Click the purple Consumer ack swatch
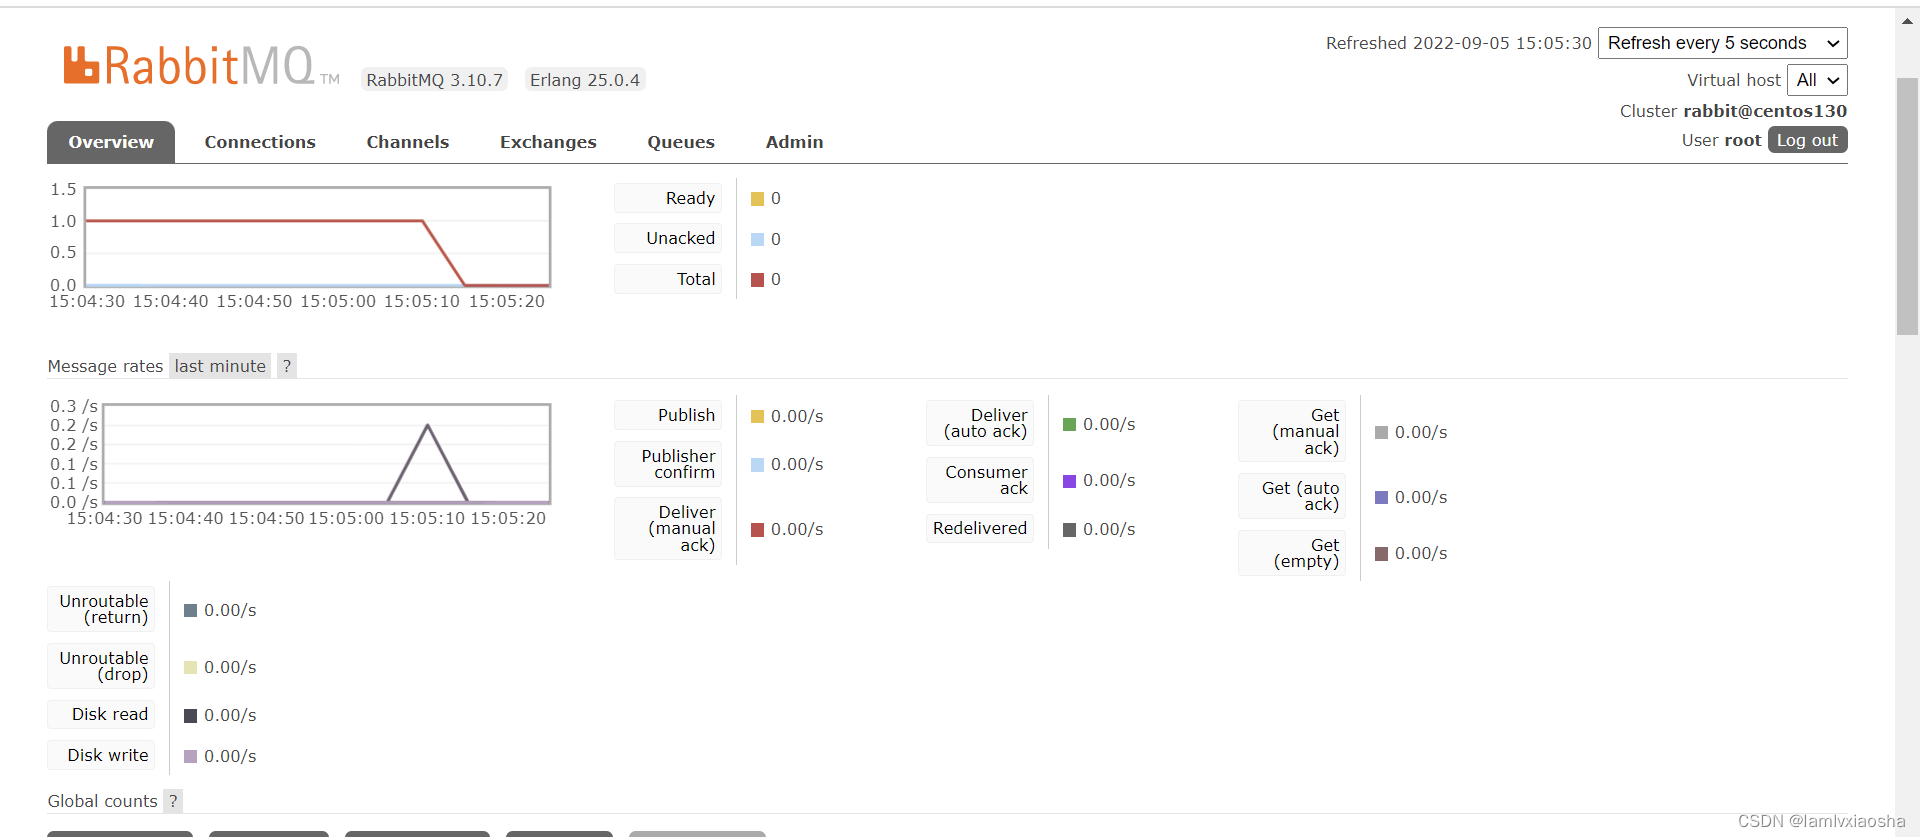The height and width of the screenshot is (837, 1920). point(1070,481)
